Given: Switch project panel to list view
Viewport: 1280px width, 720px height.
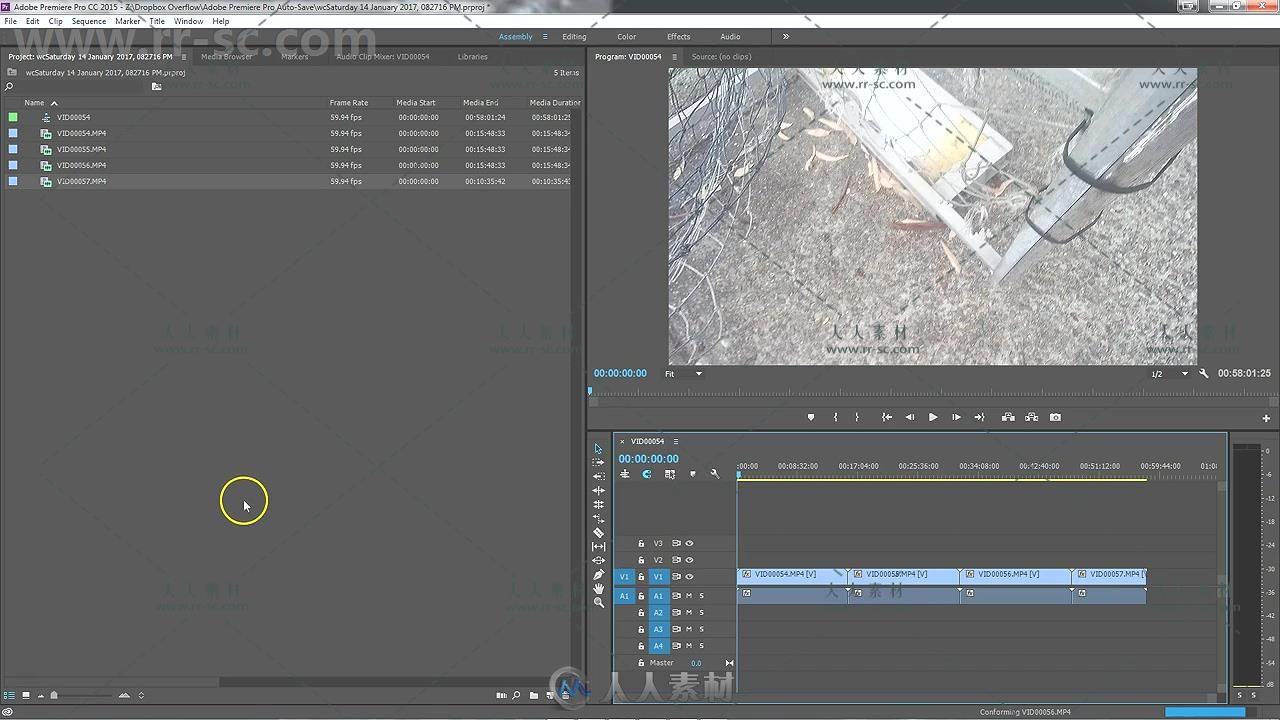Looking at the screenshot, I should (x=10, y=695).
